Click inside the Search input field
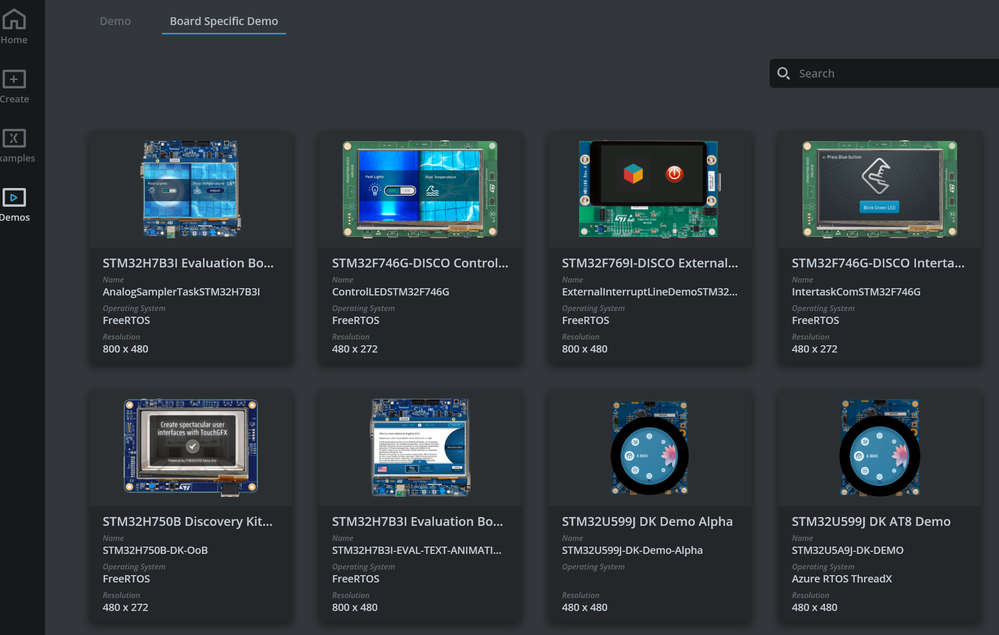The width and height of the screenshot is (999, 635). pos(880,73)
